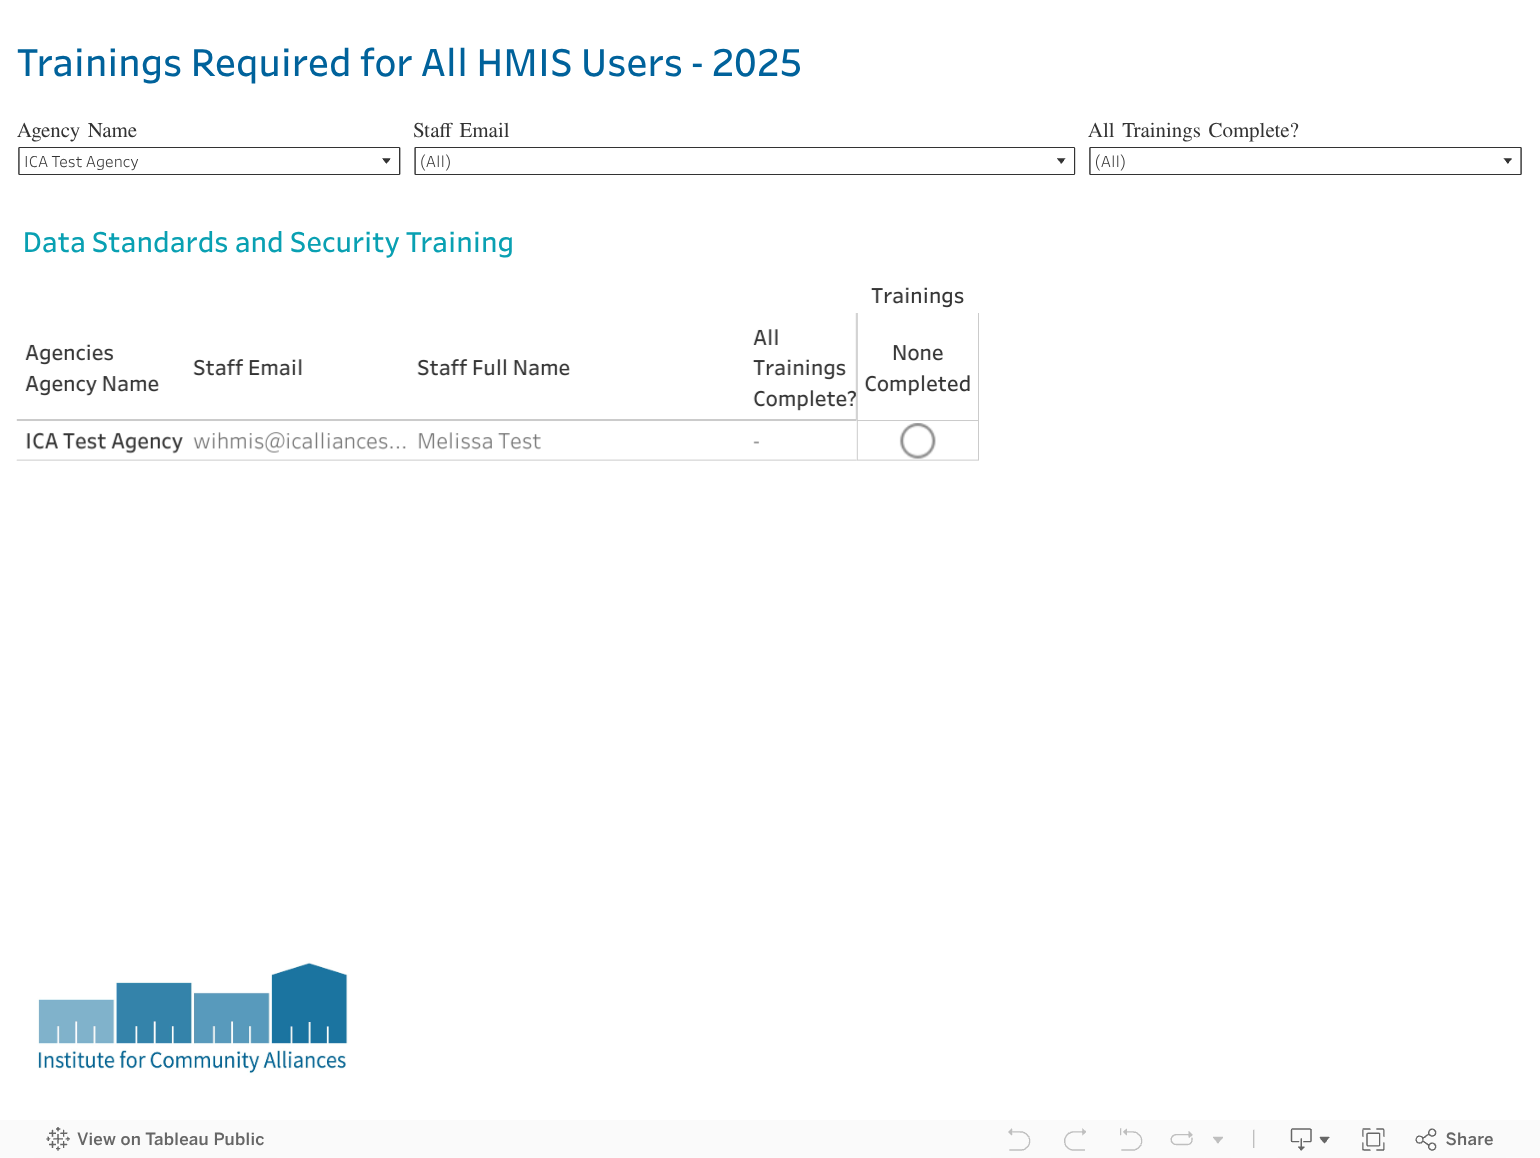
Task: Click the Tableau logo icon
Action: point(58,1139)
